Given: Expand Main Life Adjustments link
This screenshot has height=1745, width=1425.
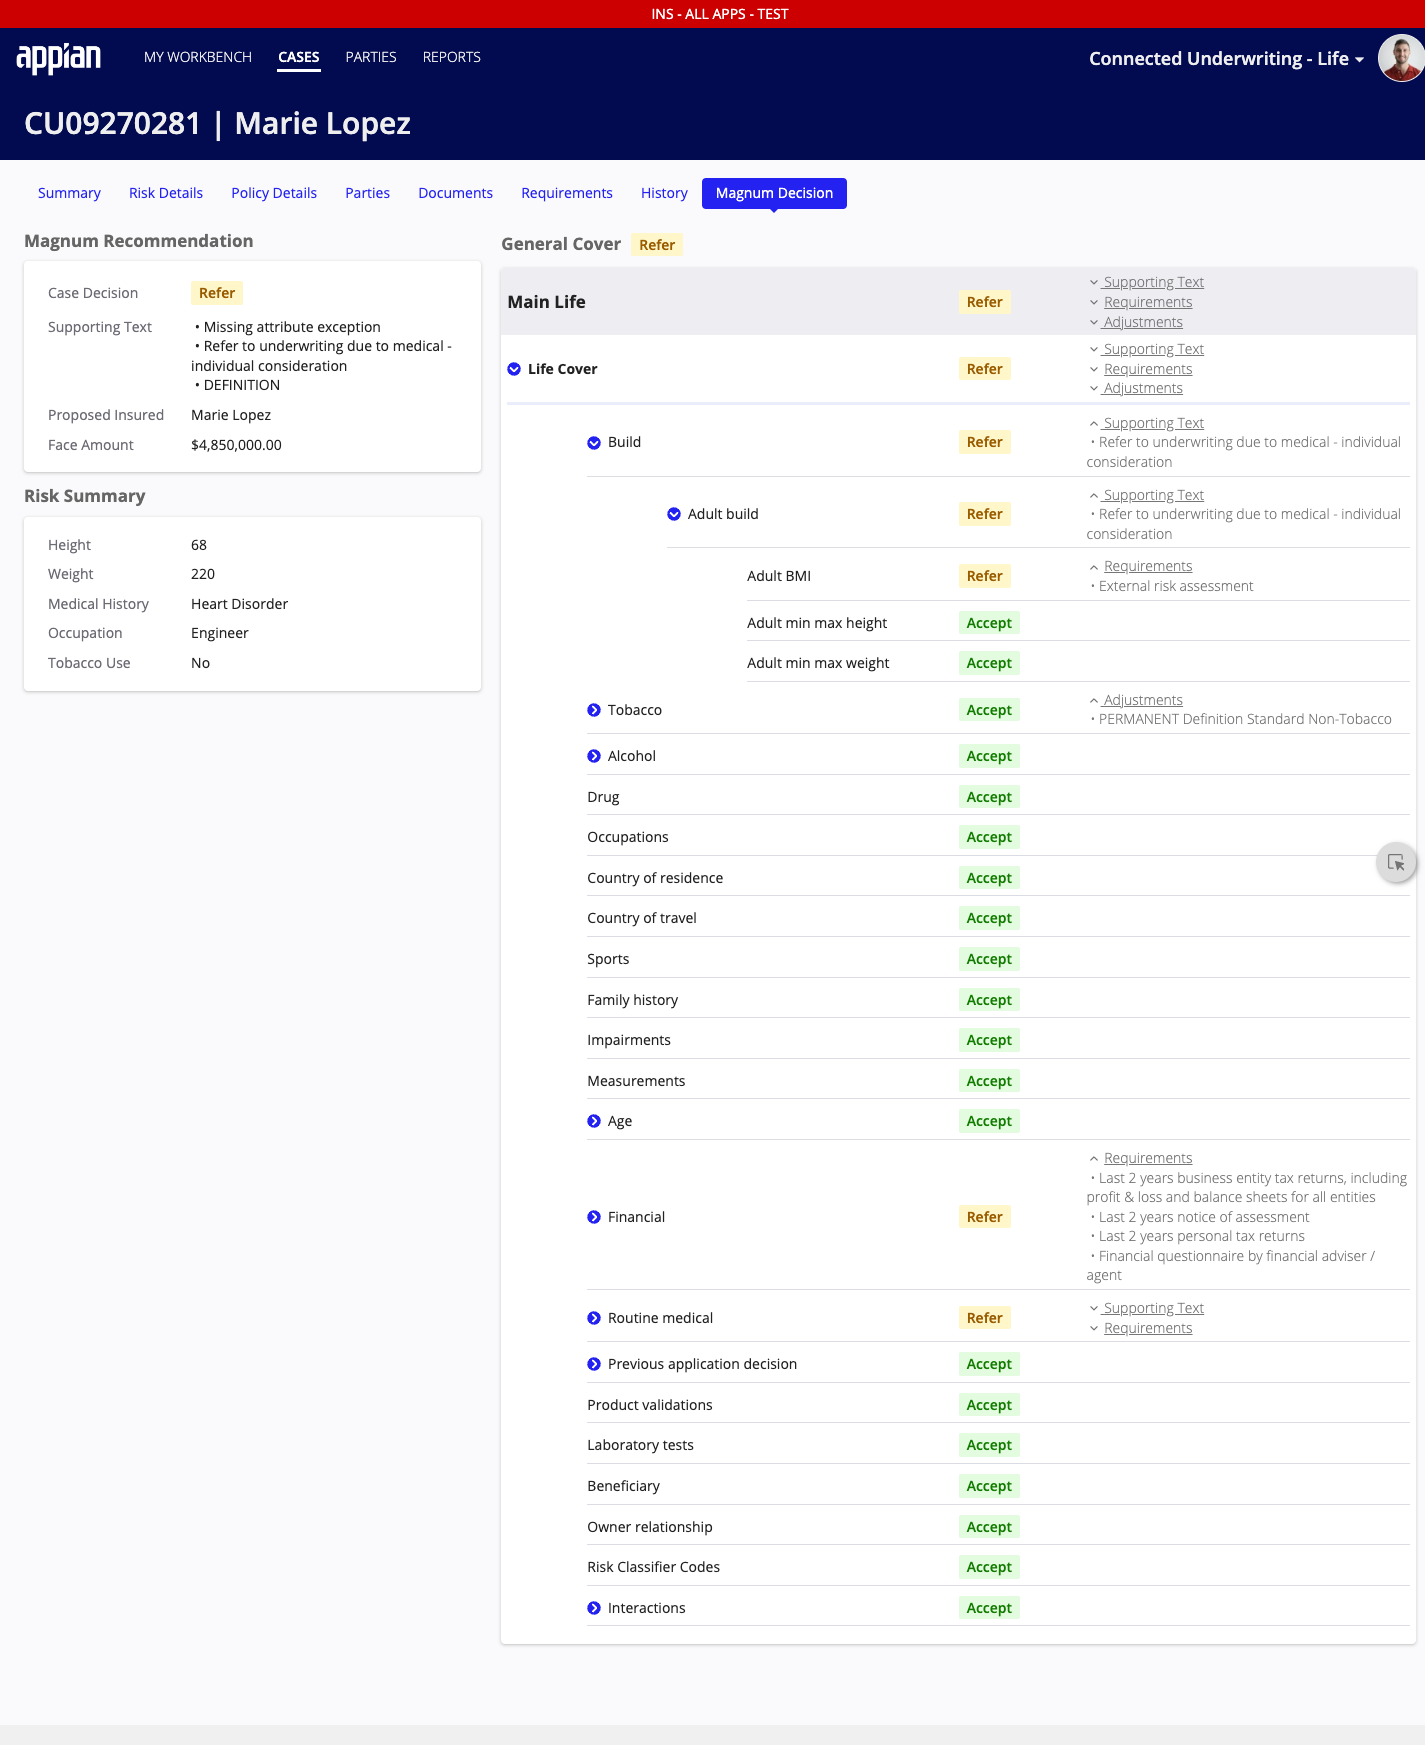Looking at the screenshot, I should (1136, 322).
